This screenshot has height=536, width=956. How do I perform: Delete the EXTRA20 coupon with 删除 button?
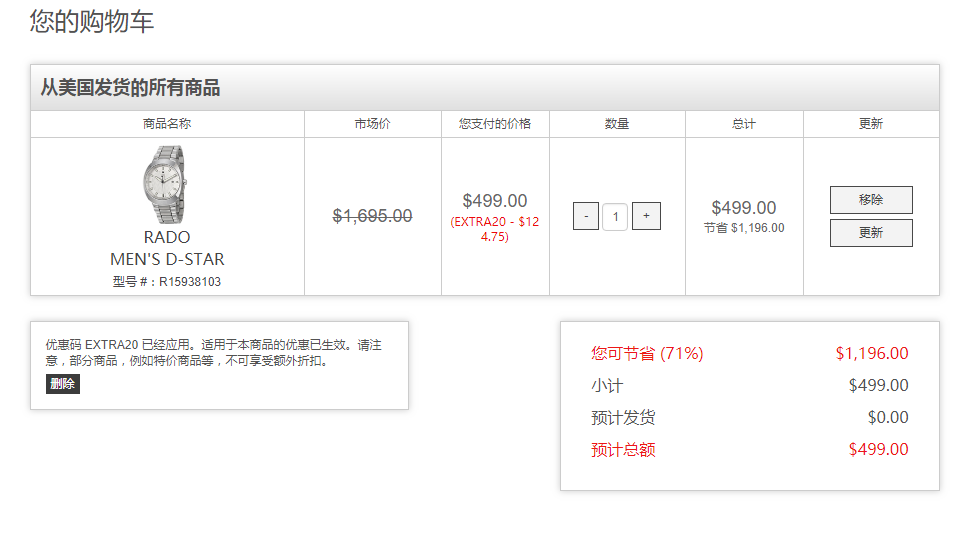(63, 384)
